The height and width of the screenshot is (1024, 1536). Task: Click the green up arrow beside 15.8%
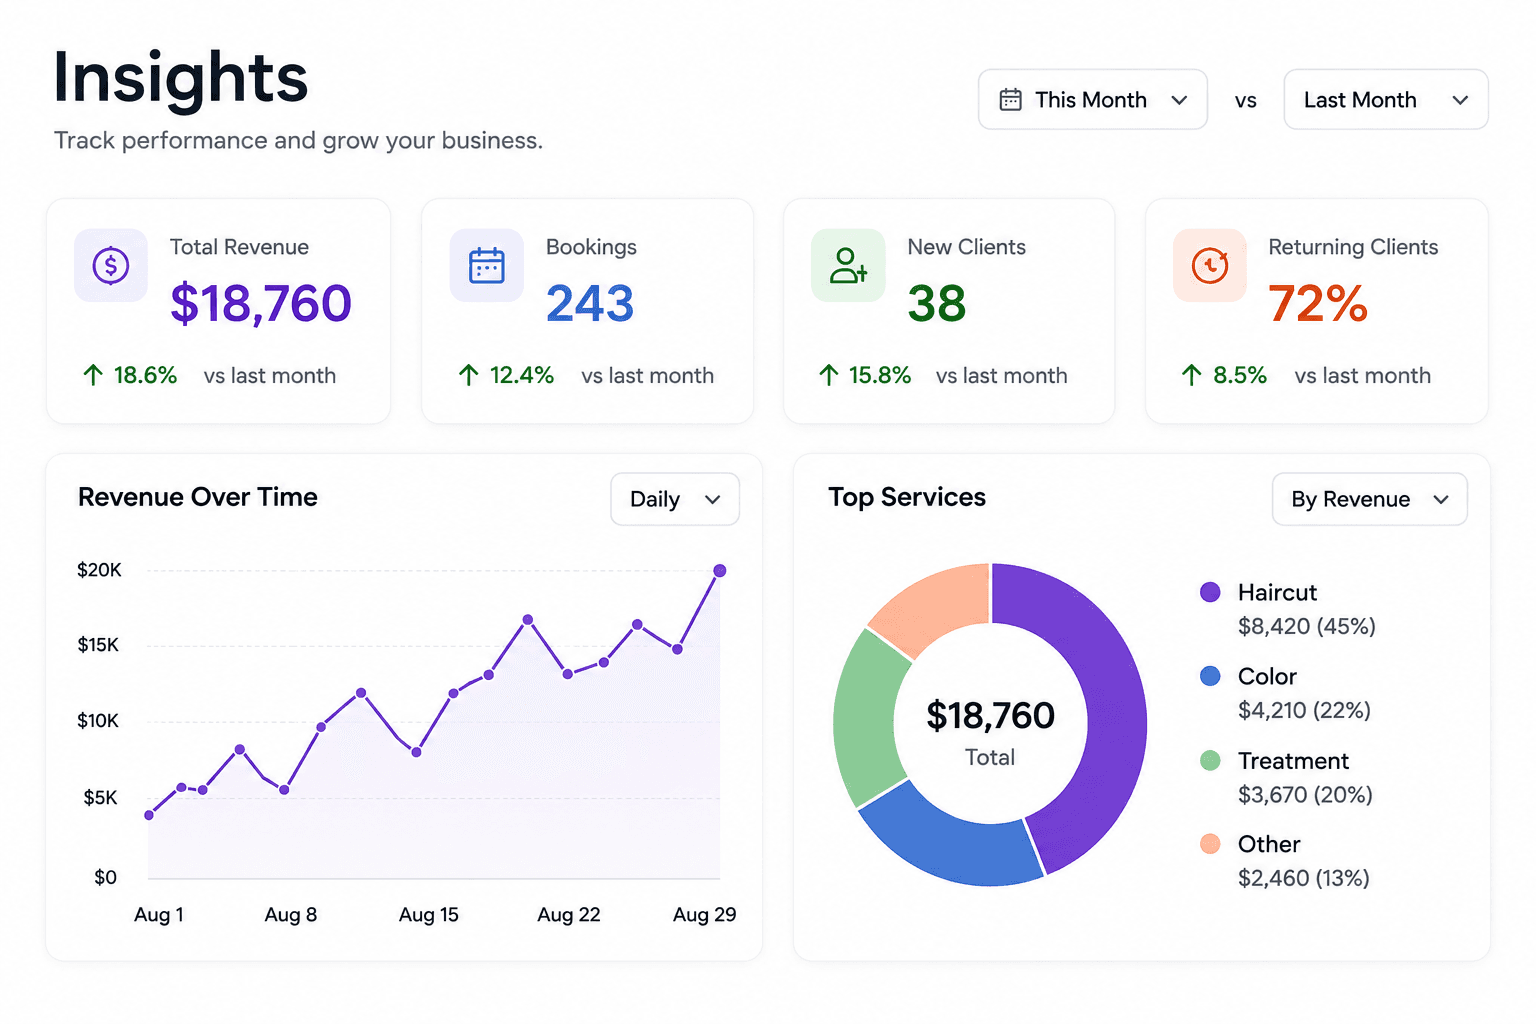coord(829,375)
